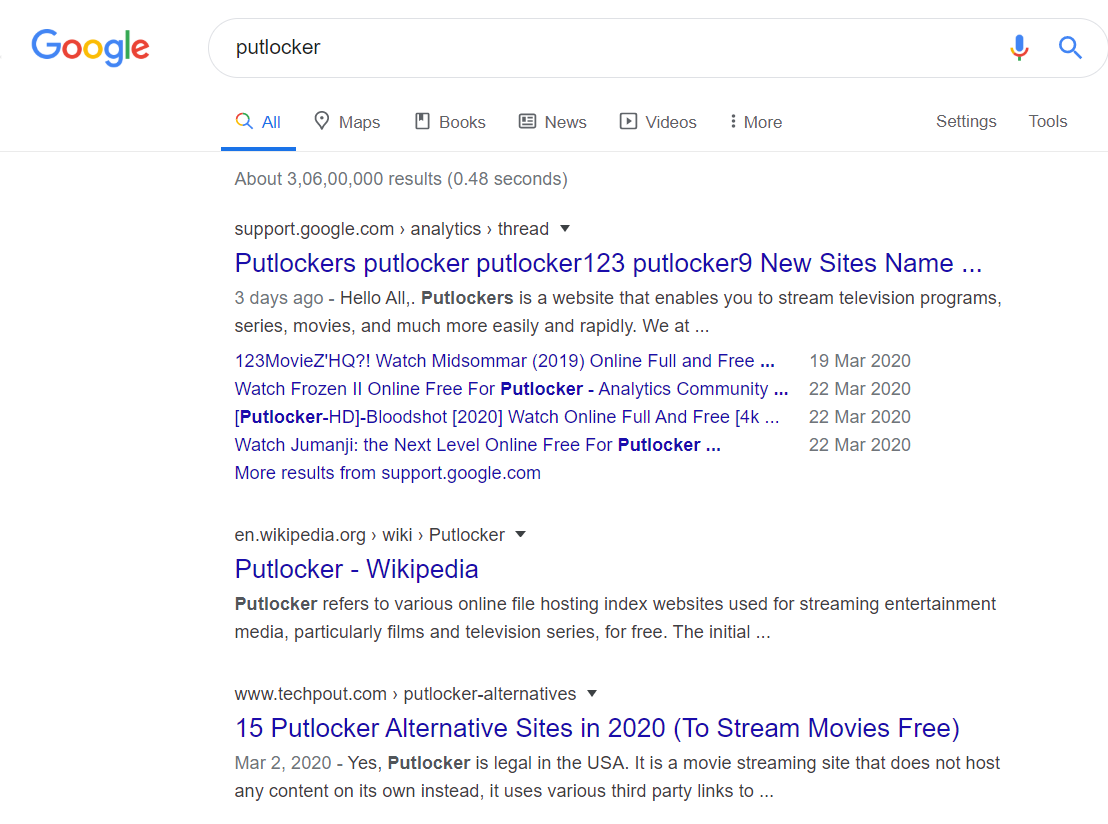Click the '3 days ago' snippet text
The width and height of the screenshot is (1108, 824).
[x=278, y=298]
